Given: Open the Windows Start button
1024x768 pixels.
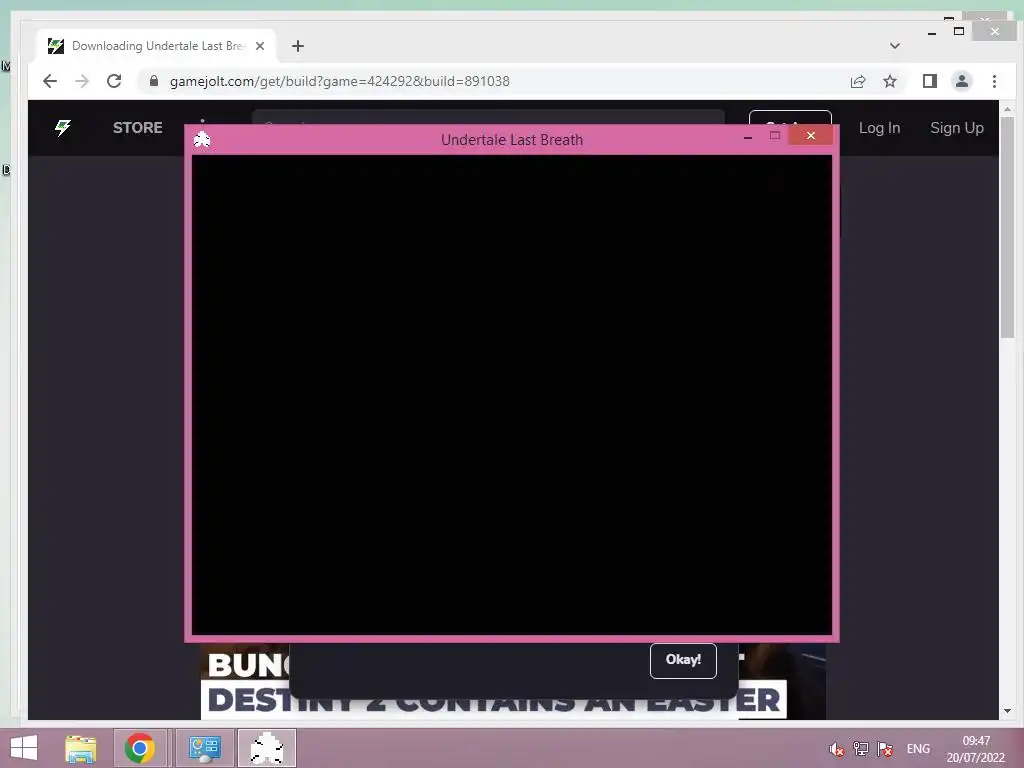Looking at the screenshot, I should (24, 748).
